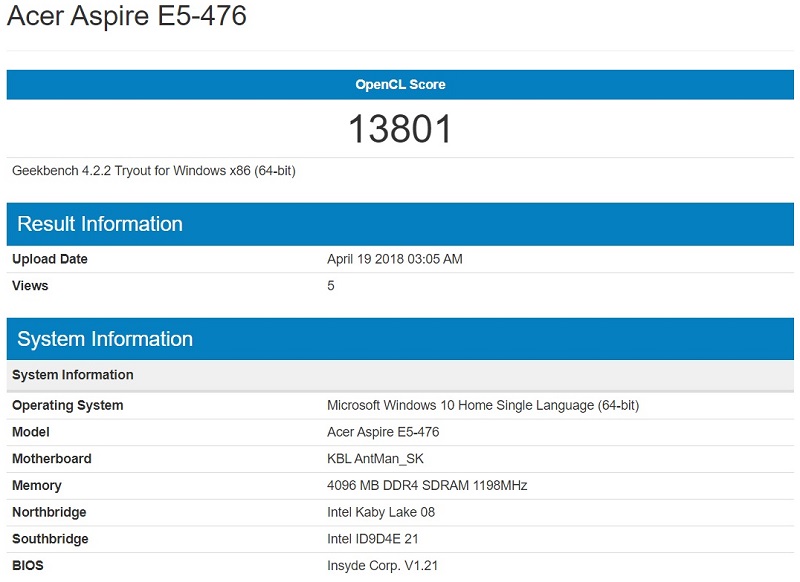The width and height of the screenshot is (800, 582).
Task: Click the Acer Aspire E5-476 model value
Action: 383,432
